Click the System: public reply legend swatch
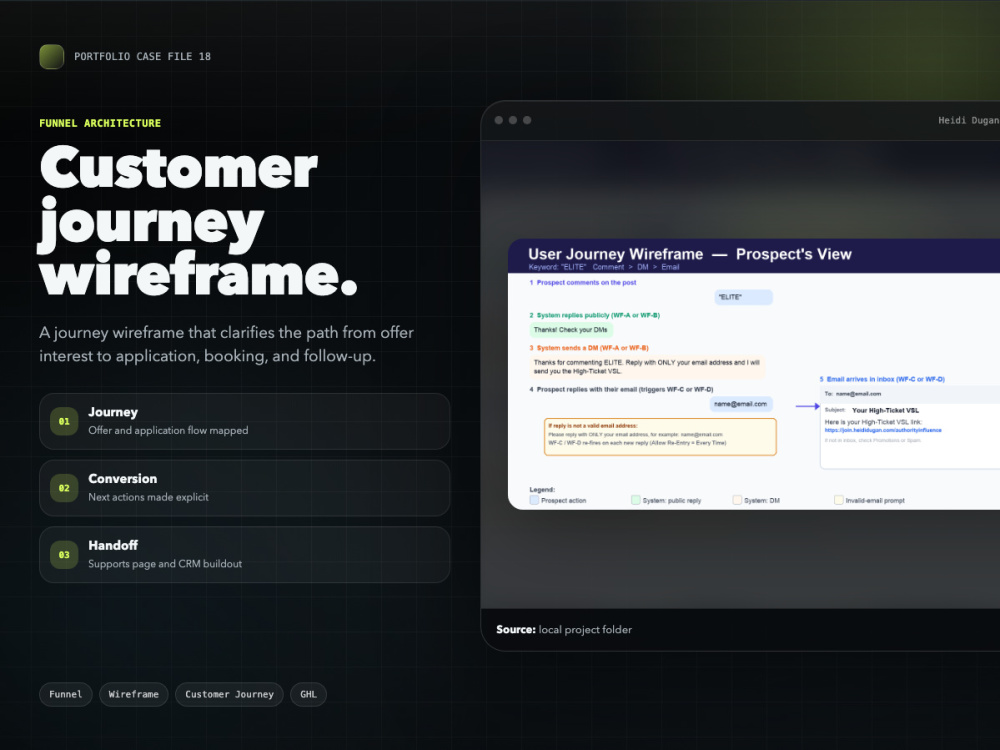Screen dimensions: 1000x750 [636, 501]
